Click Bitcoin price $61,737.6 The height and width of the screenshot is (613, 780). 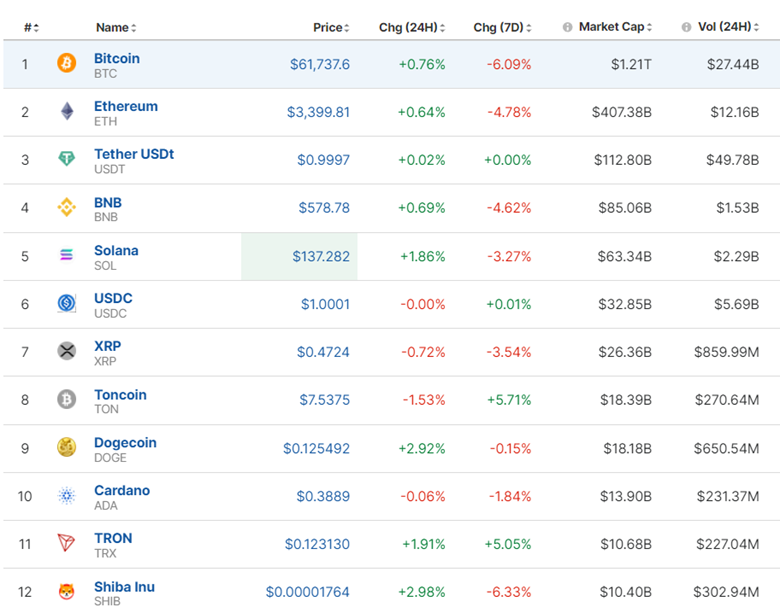click(320, 64)
